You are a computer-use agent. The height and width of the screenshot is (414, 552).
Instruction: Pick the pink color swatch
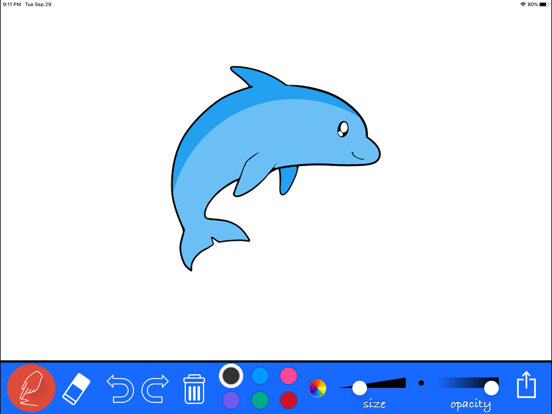coord(289,376)
